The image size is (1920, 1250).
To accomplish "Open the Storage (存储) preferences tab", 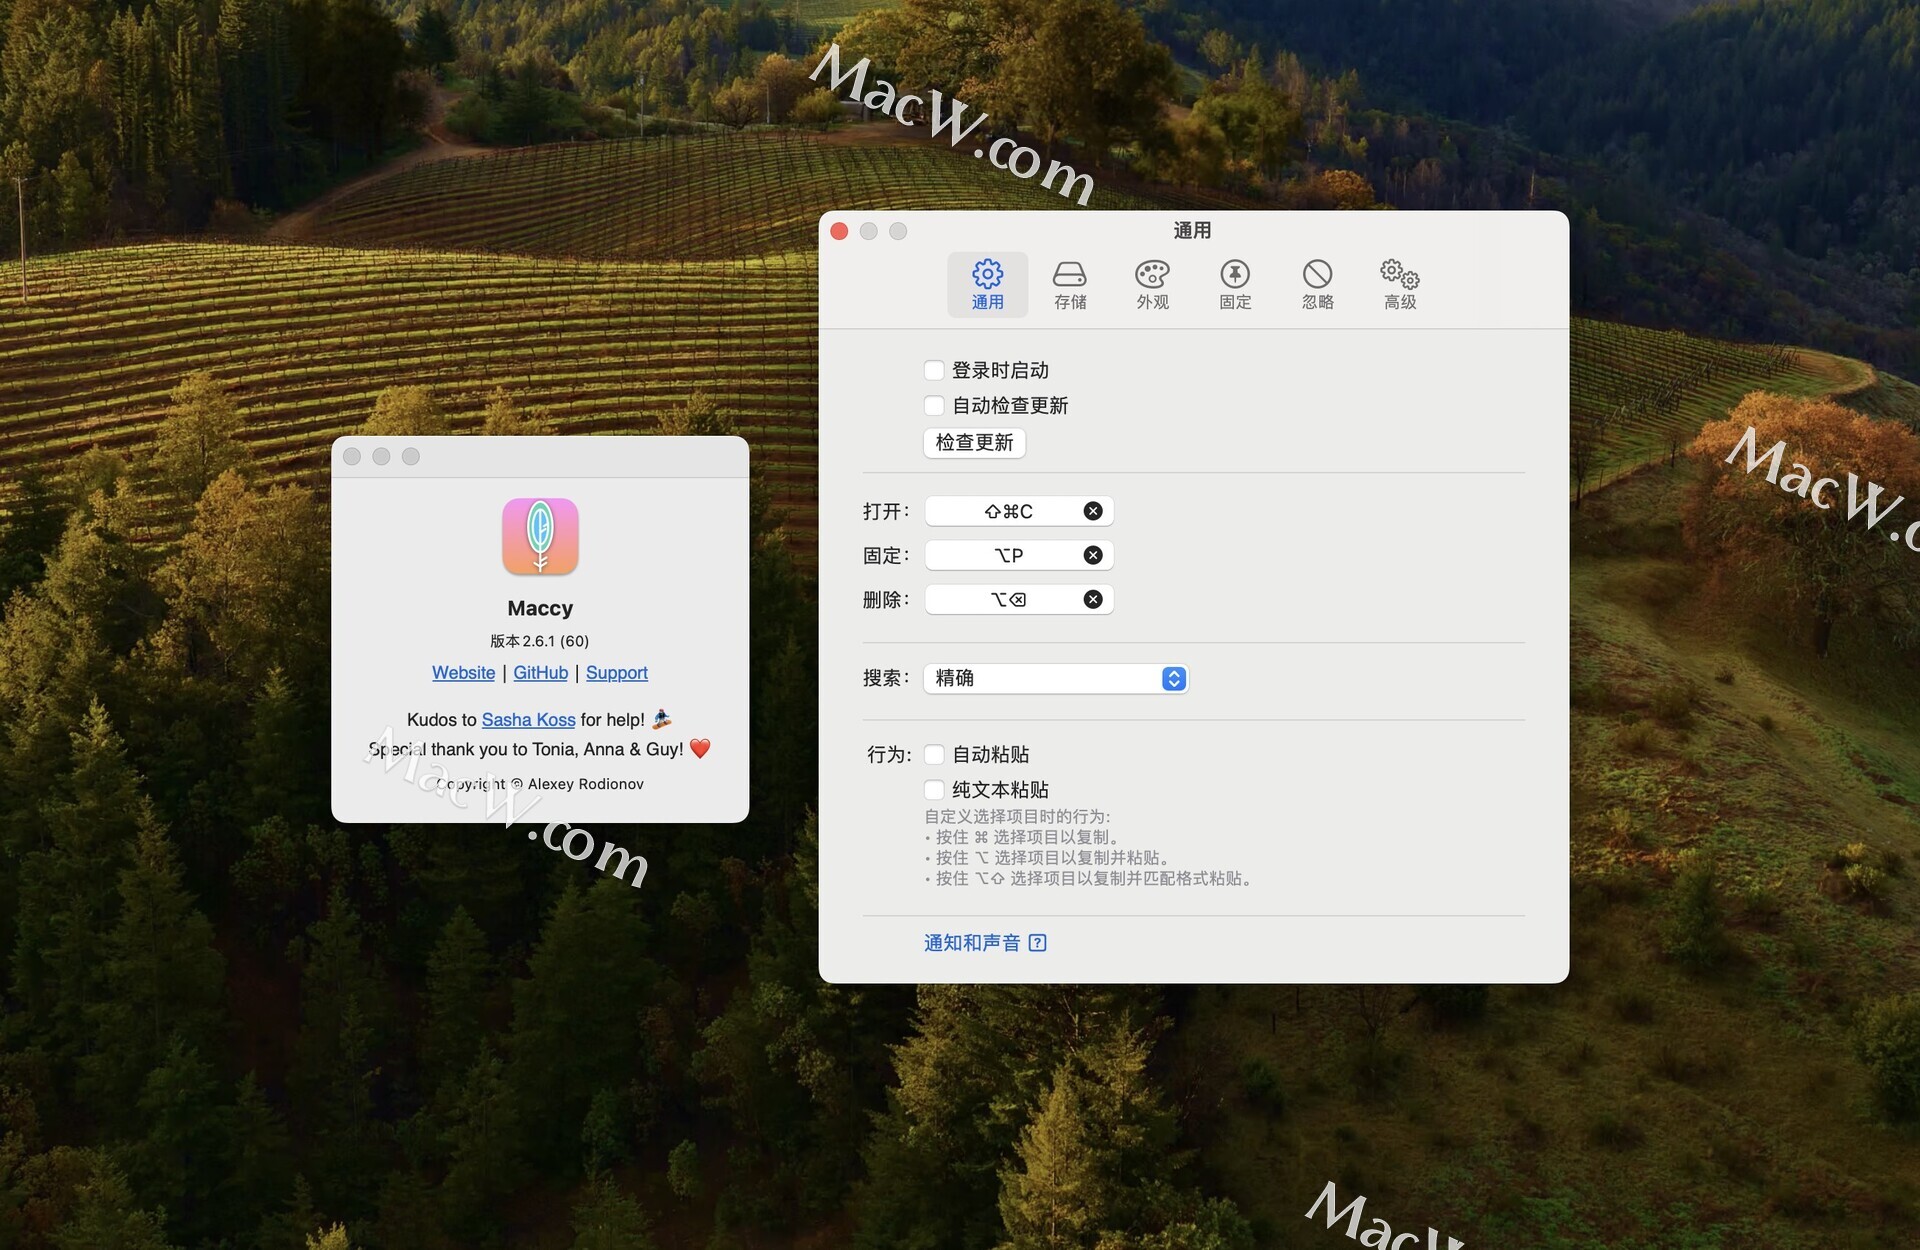I will [1069, 285].
